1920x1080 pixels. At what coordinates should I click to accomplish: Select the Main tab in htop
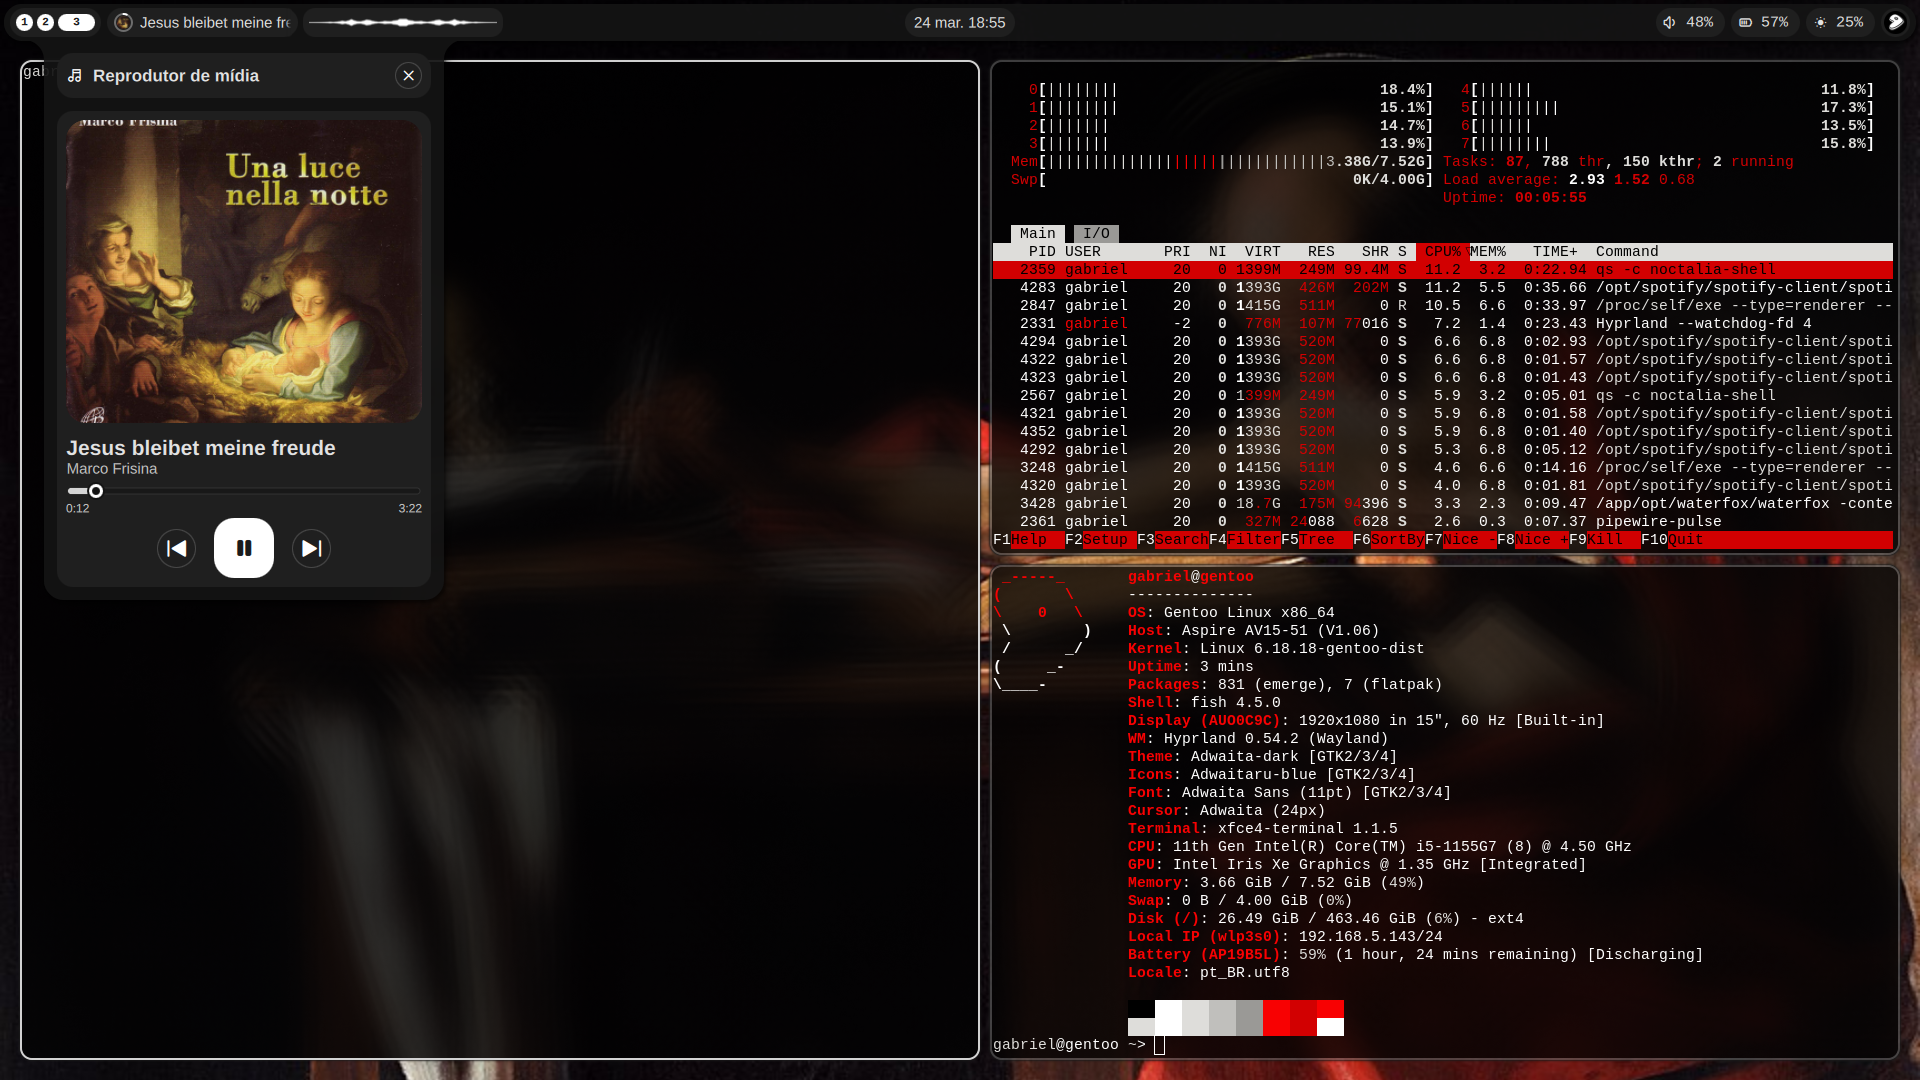click(1037, 233)
